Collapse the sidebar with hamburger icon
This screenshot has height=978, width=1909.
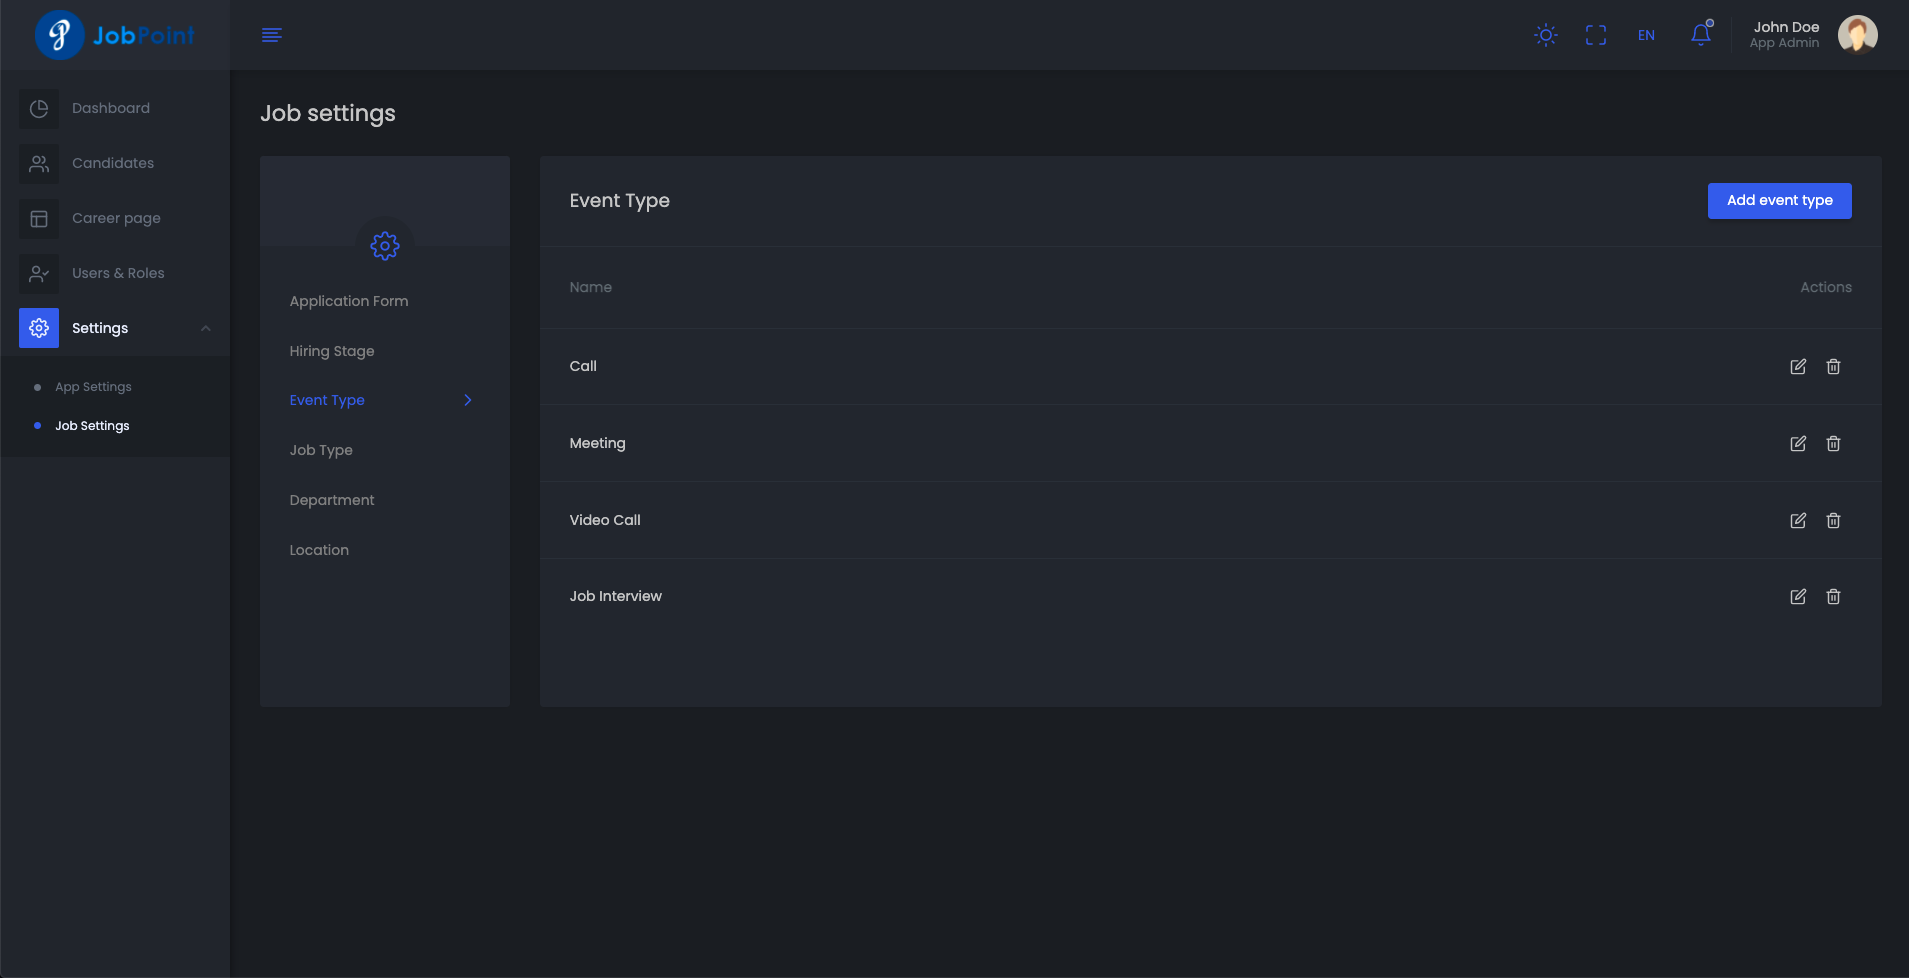click(271, 35)
